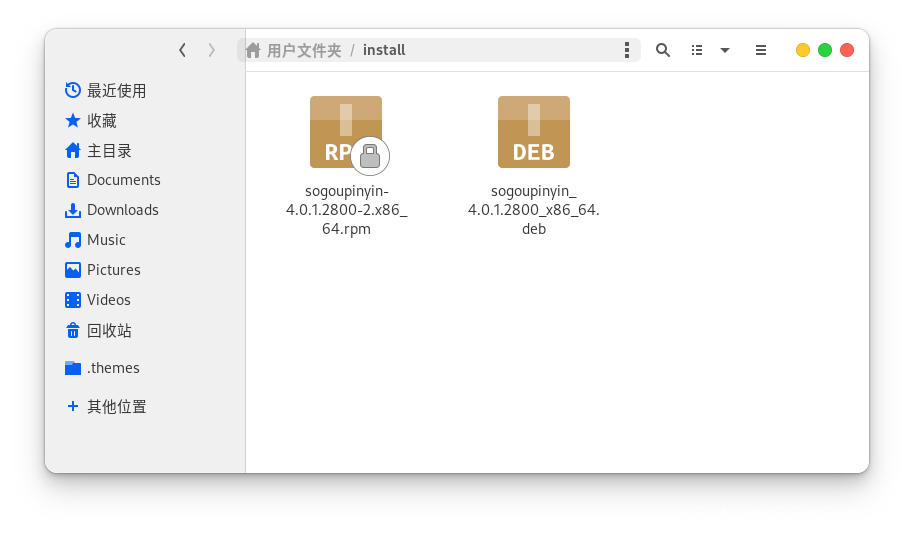
Task: Click the music note icon
Action: [73, 240]
